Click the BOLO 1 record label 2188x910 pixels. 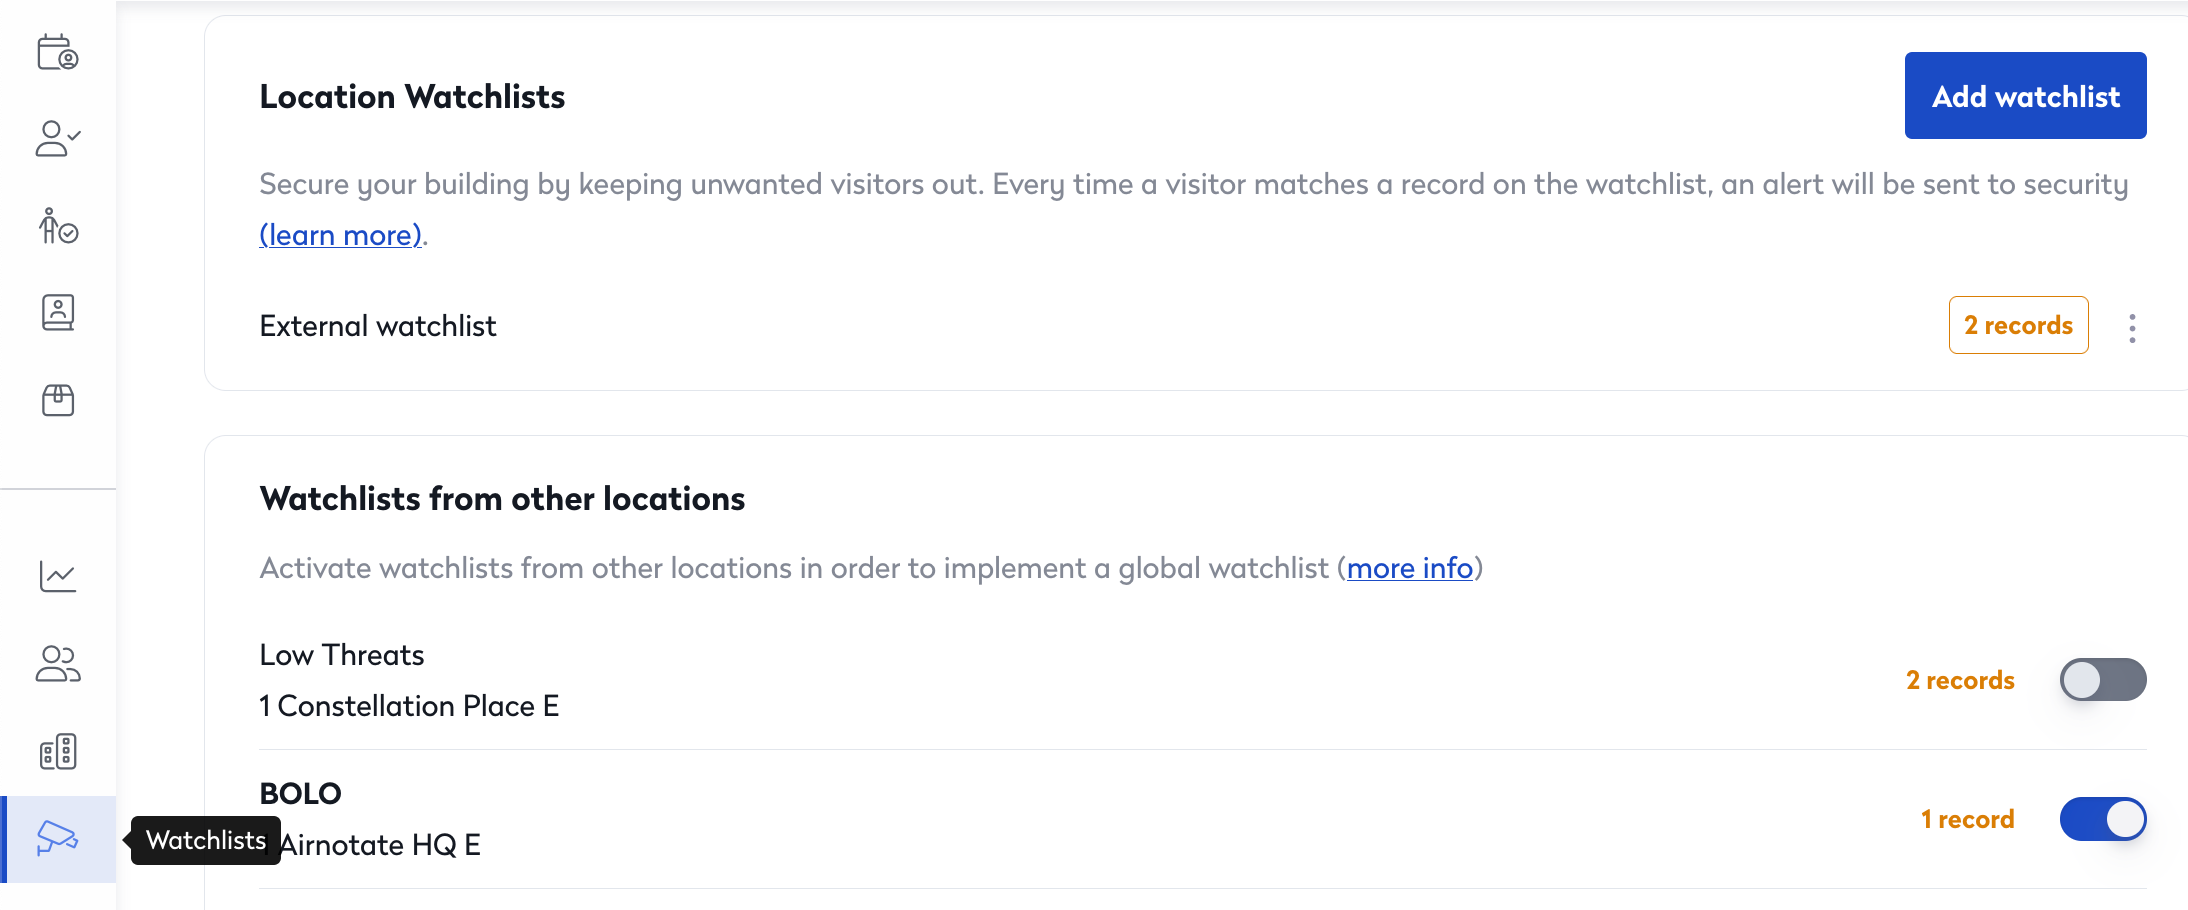1967,819
